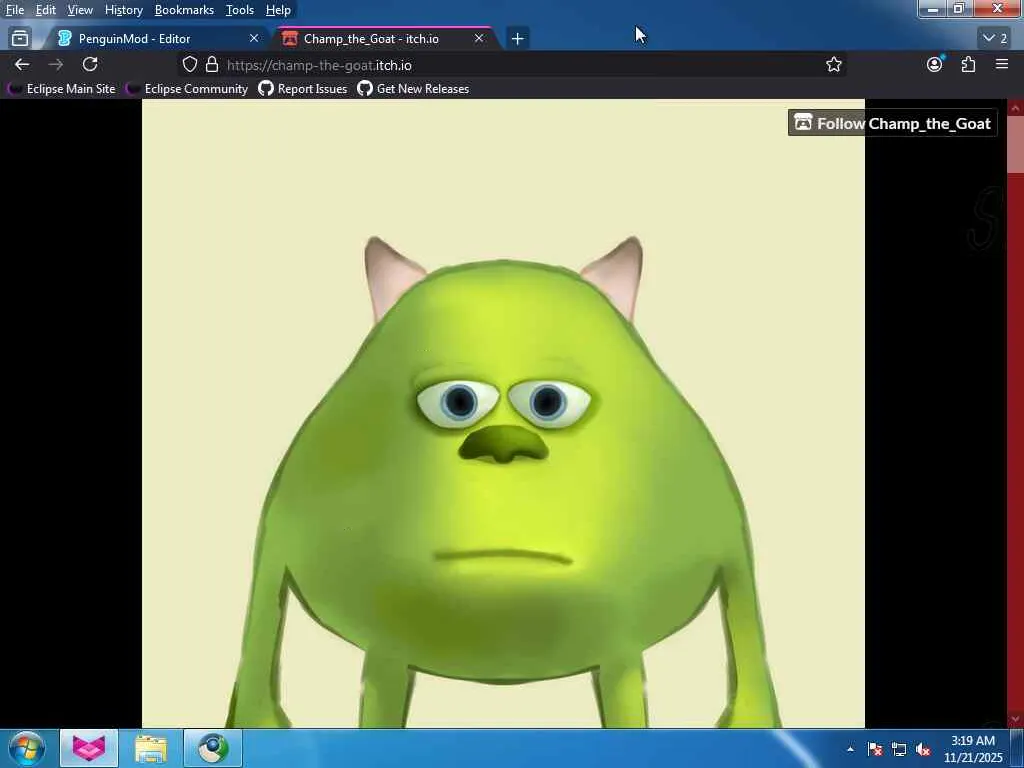Click the muted volume tray icon
The height and width of the screenshot is (768, 1024).
coord(923,749)
